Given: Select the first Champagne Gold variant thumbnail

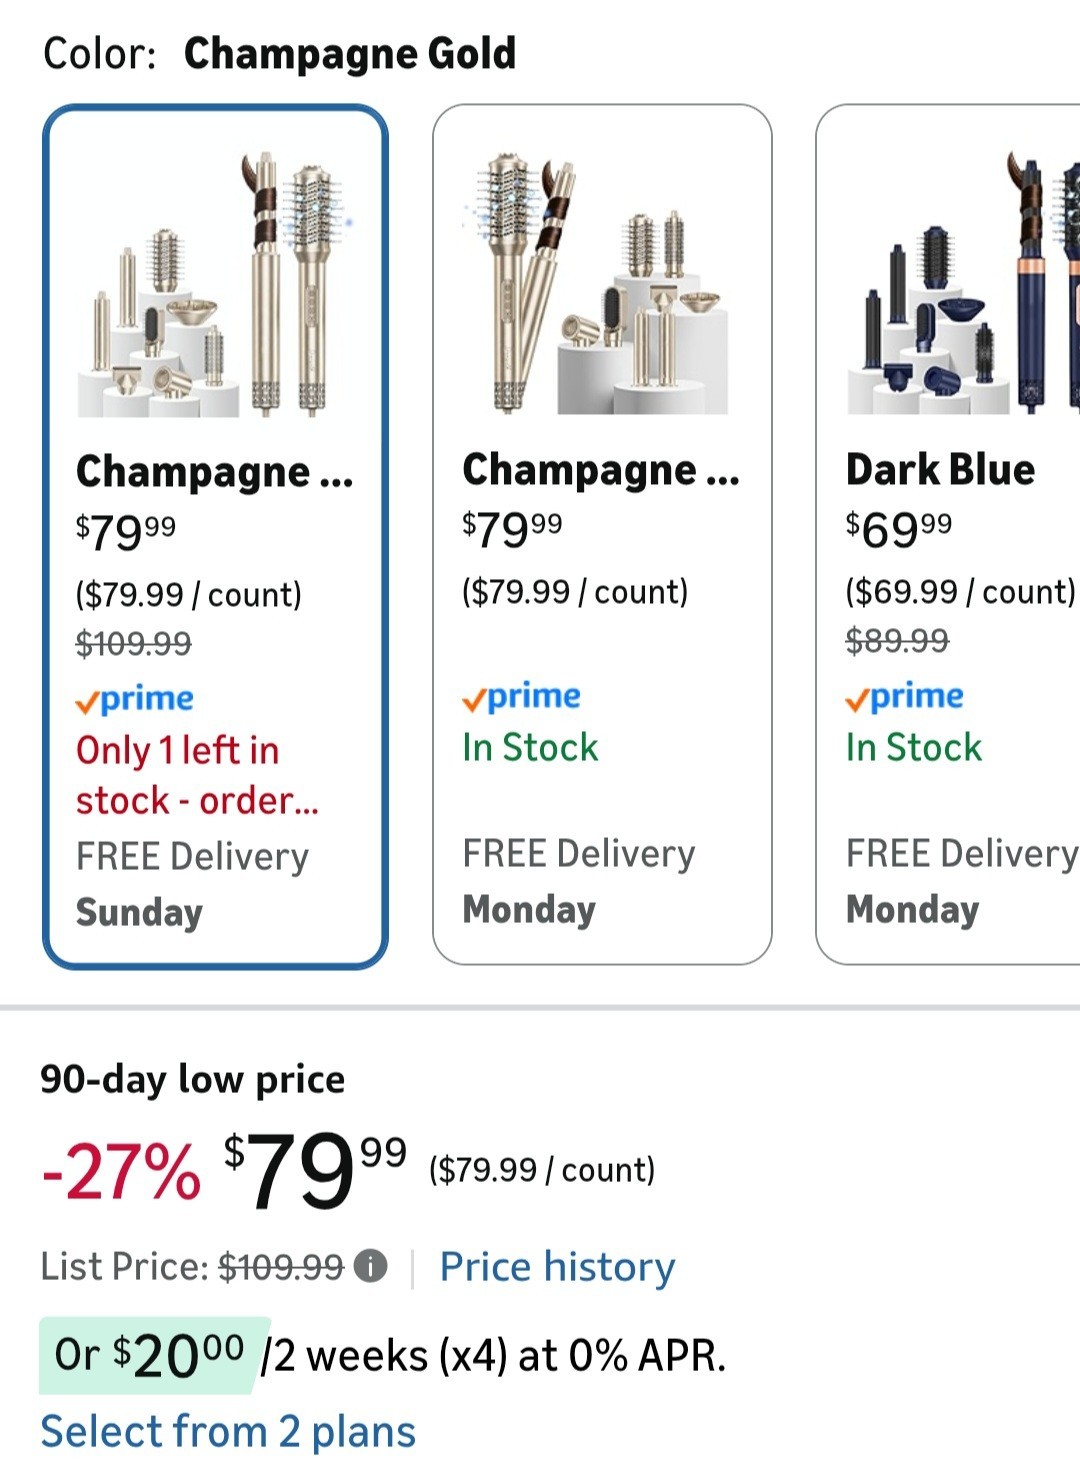Looking at the screenshot, I should [215, 285].
